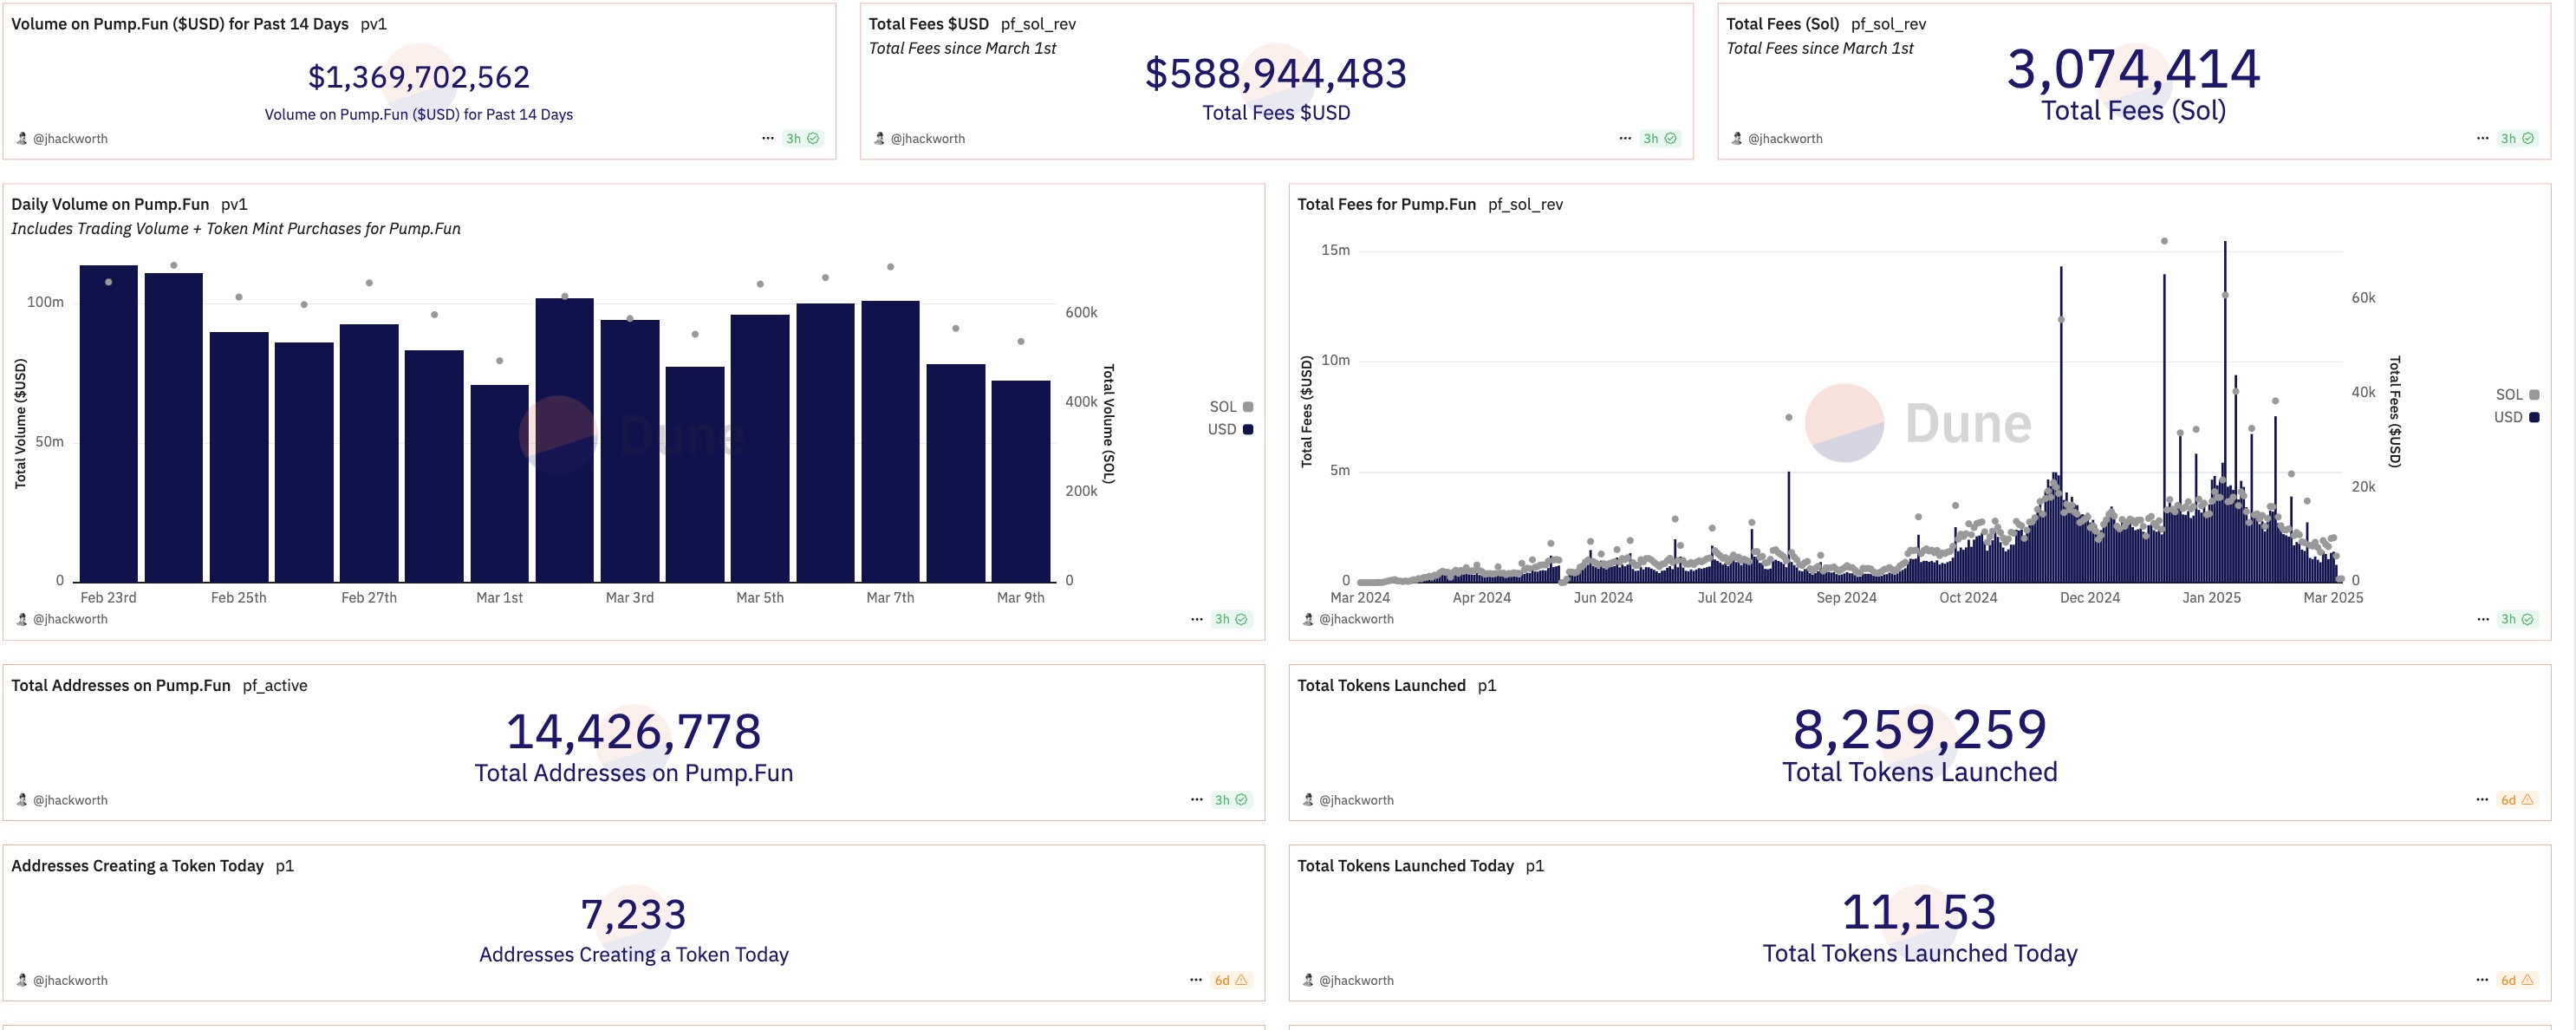Screen dimensions: 2576x1030
Task: Select the Mar 7th bar in Daily Volume
Action: point(890,442)
